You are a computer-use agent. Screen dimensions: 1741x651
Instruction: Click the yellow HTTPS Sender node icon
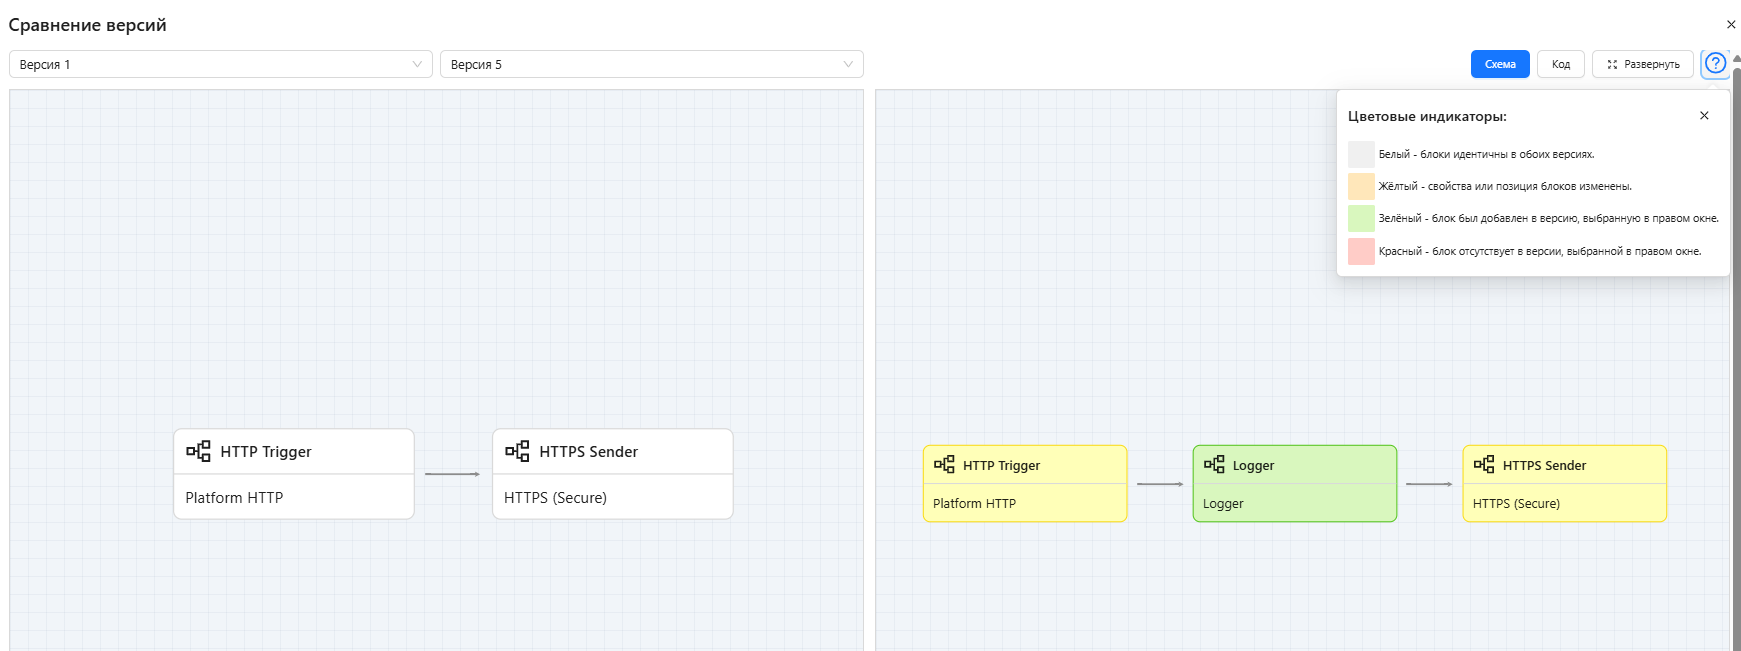coord(1484,465)
